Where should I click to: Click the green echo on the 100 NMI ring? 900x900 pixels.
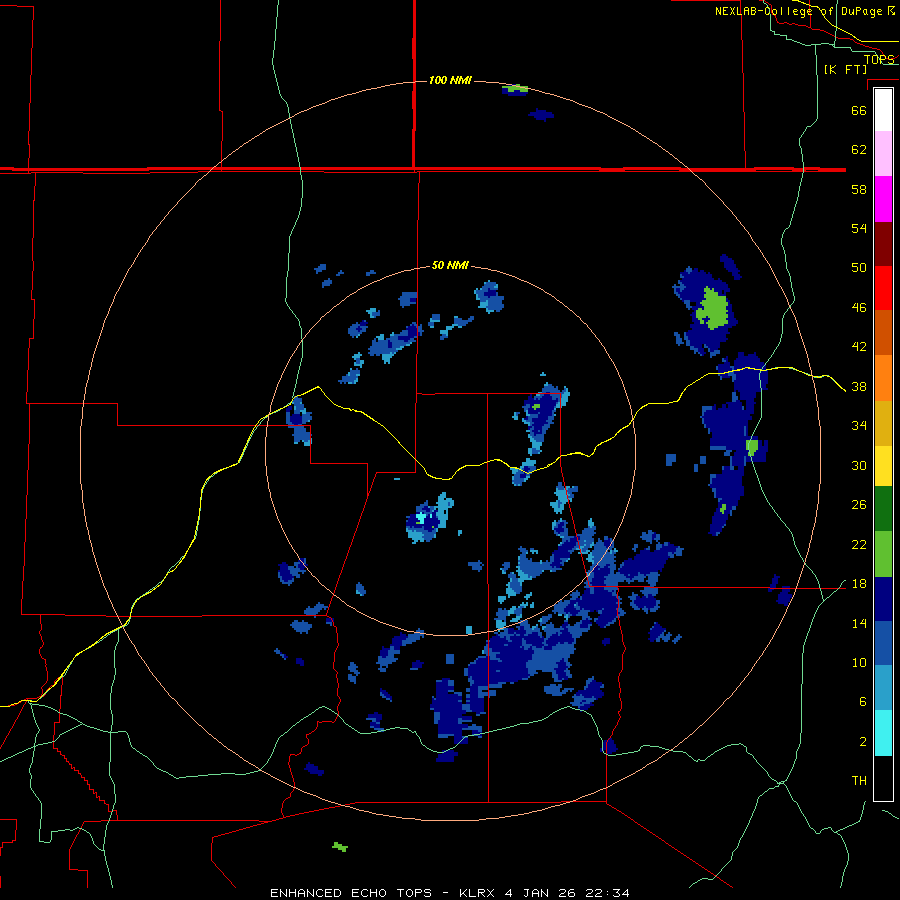coord(516,88)
